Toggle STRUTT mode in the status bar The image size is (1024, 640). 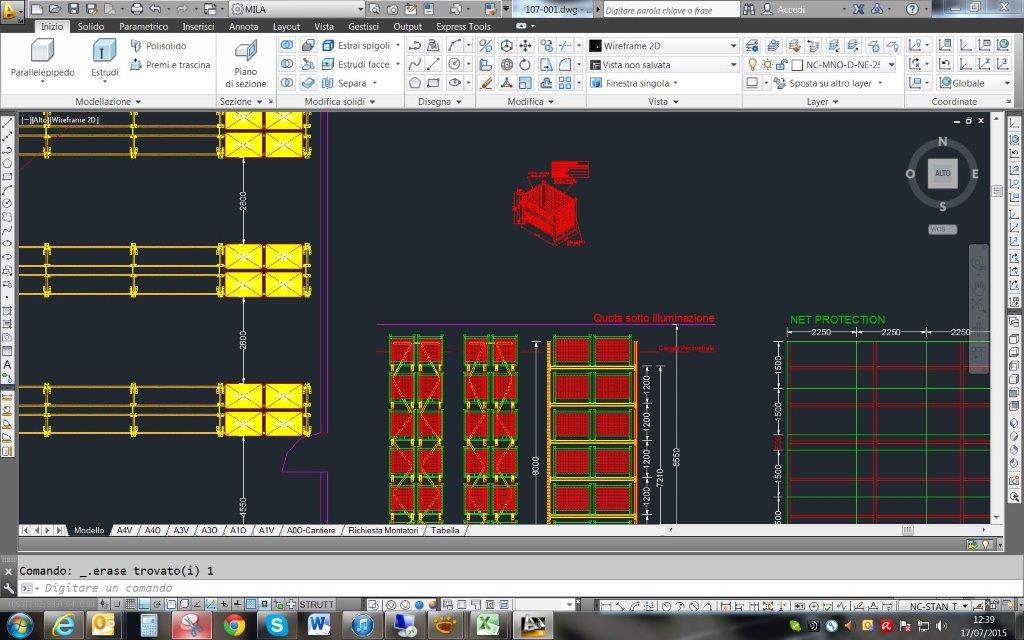tap(317, 605)
